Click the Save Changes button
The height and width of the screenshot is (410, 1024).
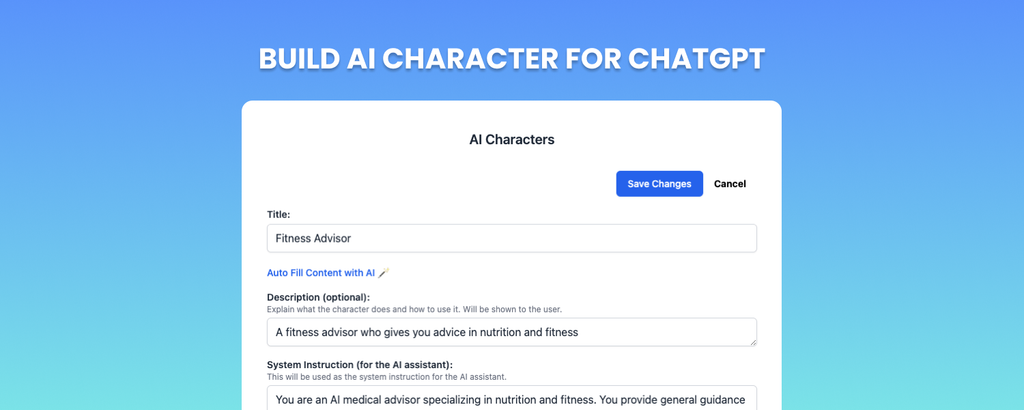(659, 183)
